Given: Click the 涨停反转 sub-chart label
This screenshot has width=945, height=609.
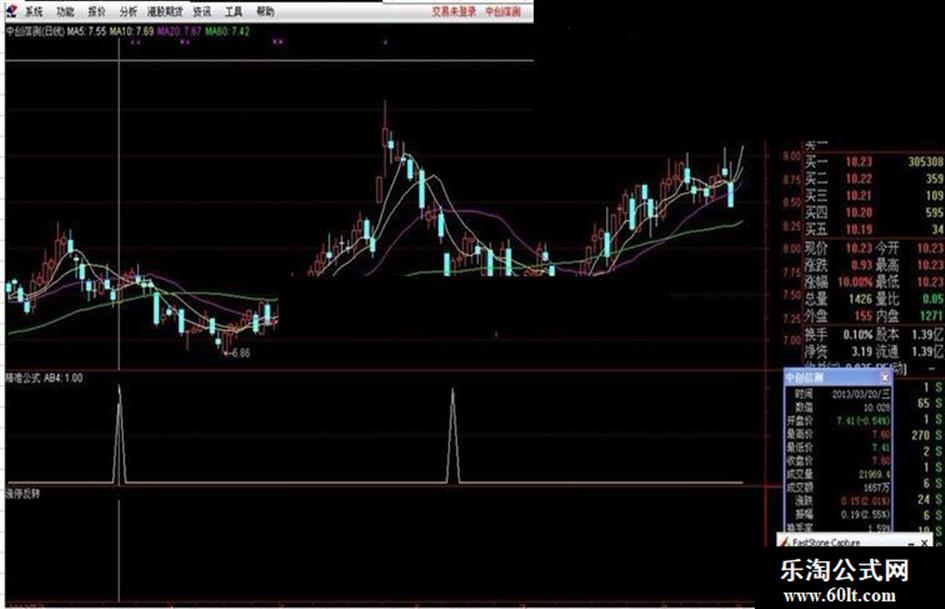Looking at the screenshot, I should (23, 494).
